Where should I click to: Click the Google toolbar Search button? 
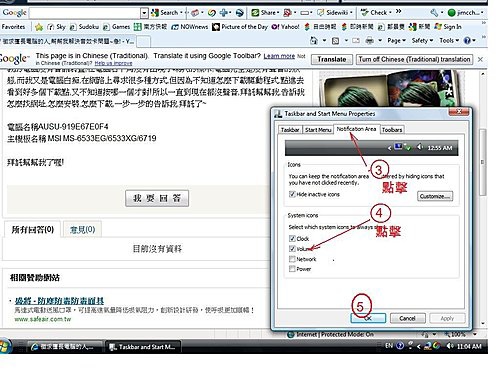click(167, 13)
